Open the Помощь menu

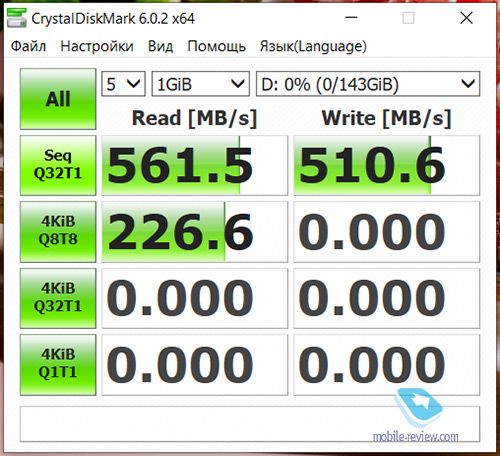point(216,46)
